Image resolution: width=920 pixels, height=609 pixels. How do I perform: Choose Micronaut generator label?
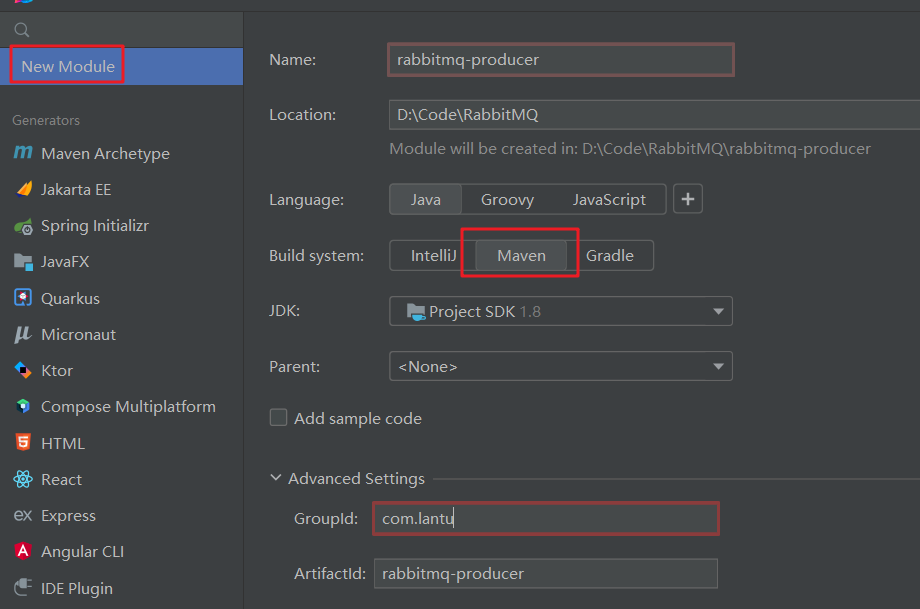point(78,334)
